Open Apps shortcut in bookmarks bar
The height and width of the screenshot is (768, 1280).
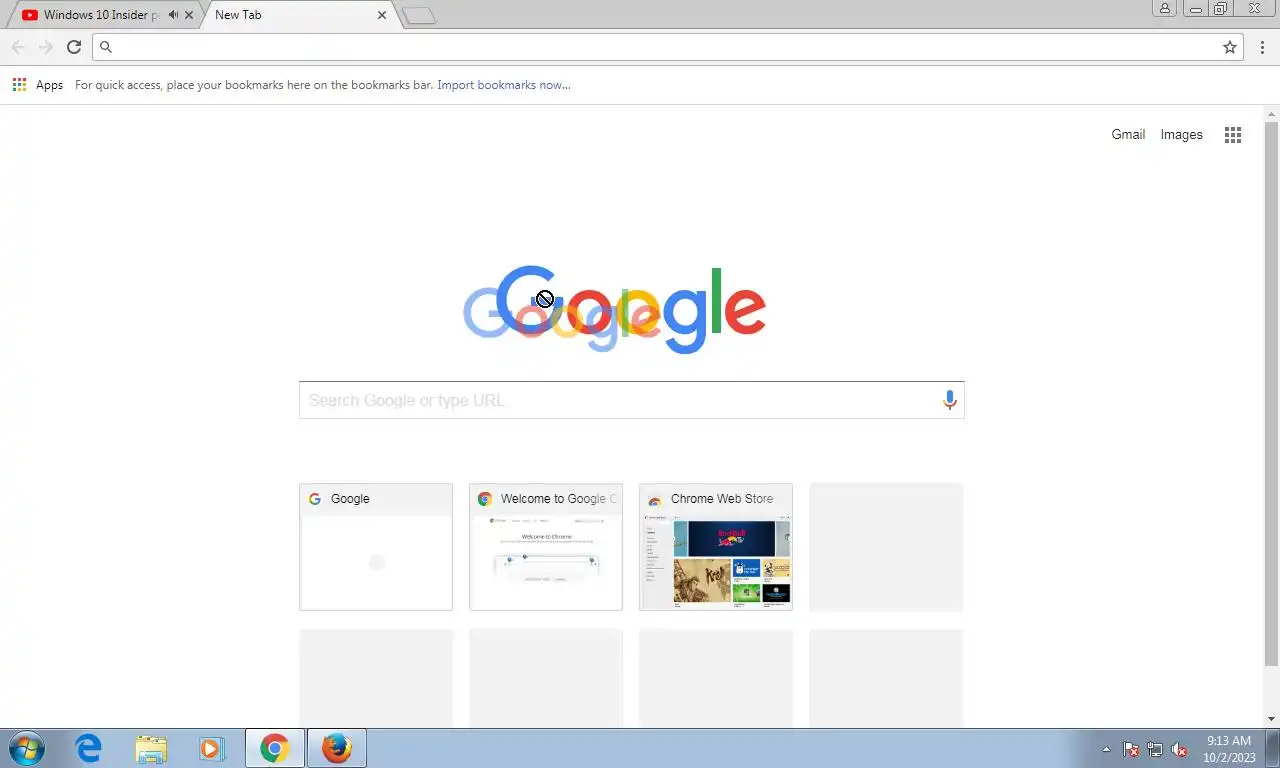tap(38, 85)
